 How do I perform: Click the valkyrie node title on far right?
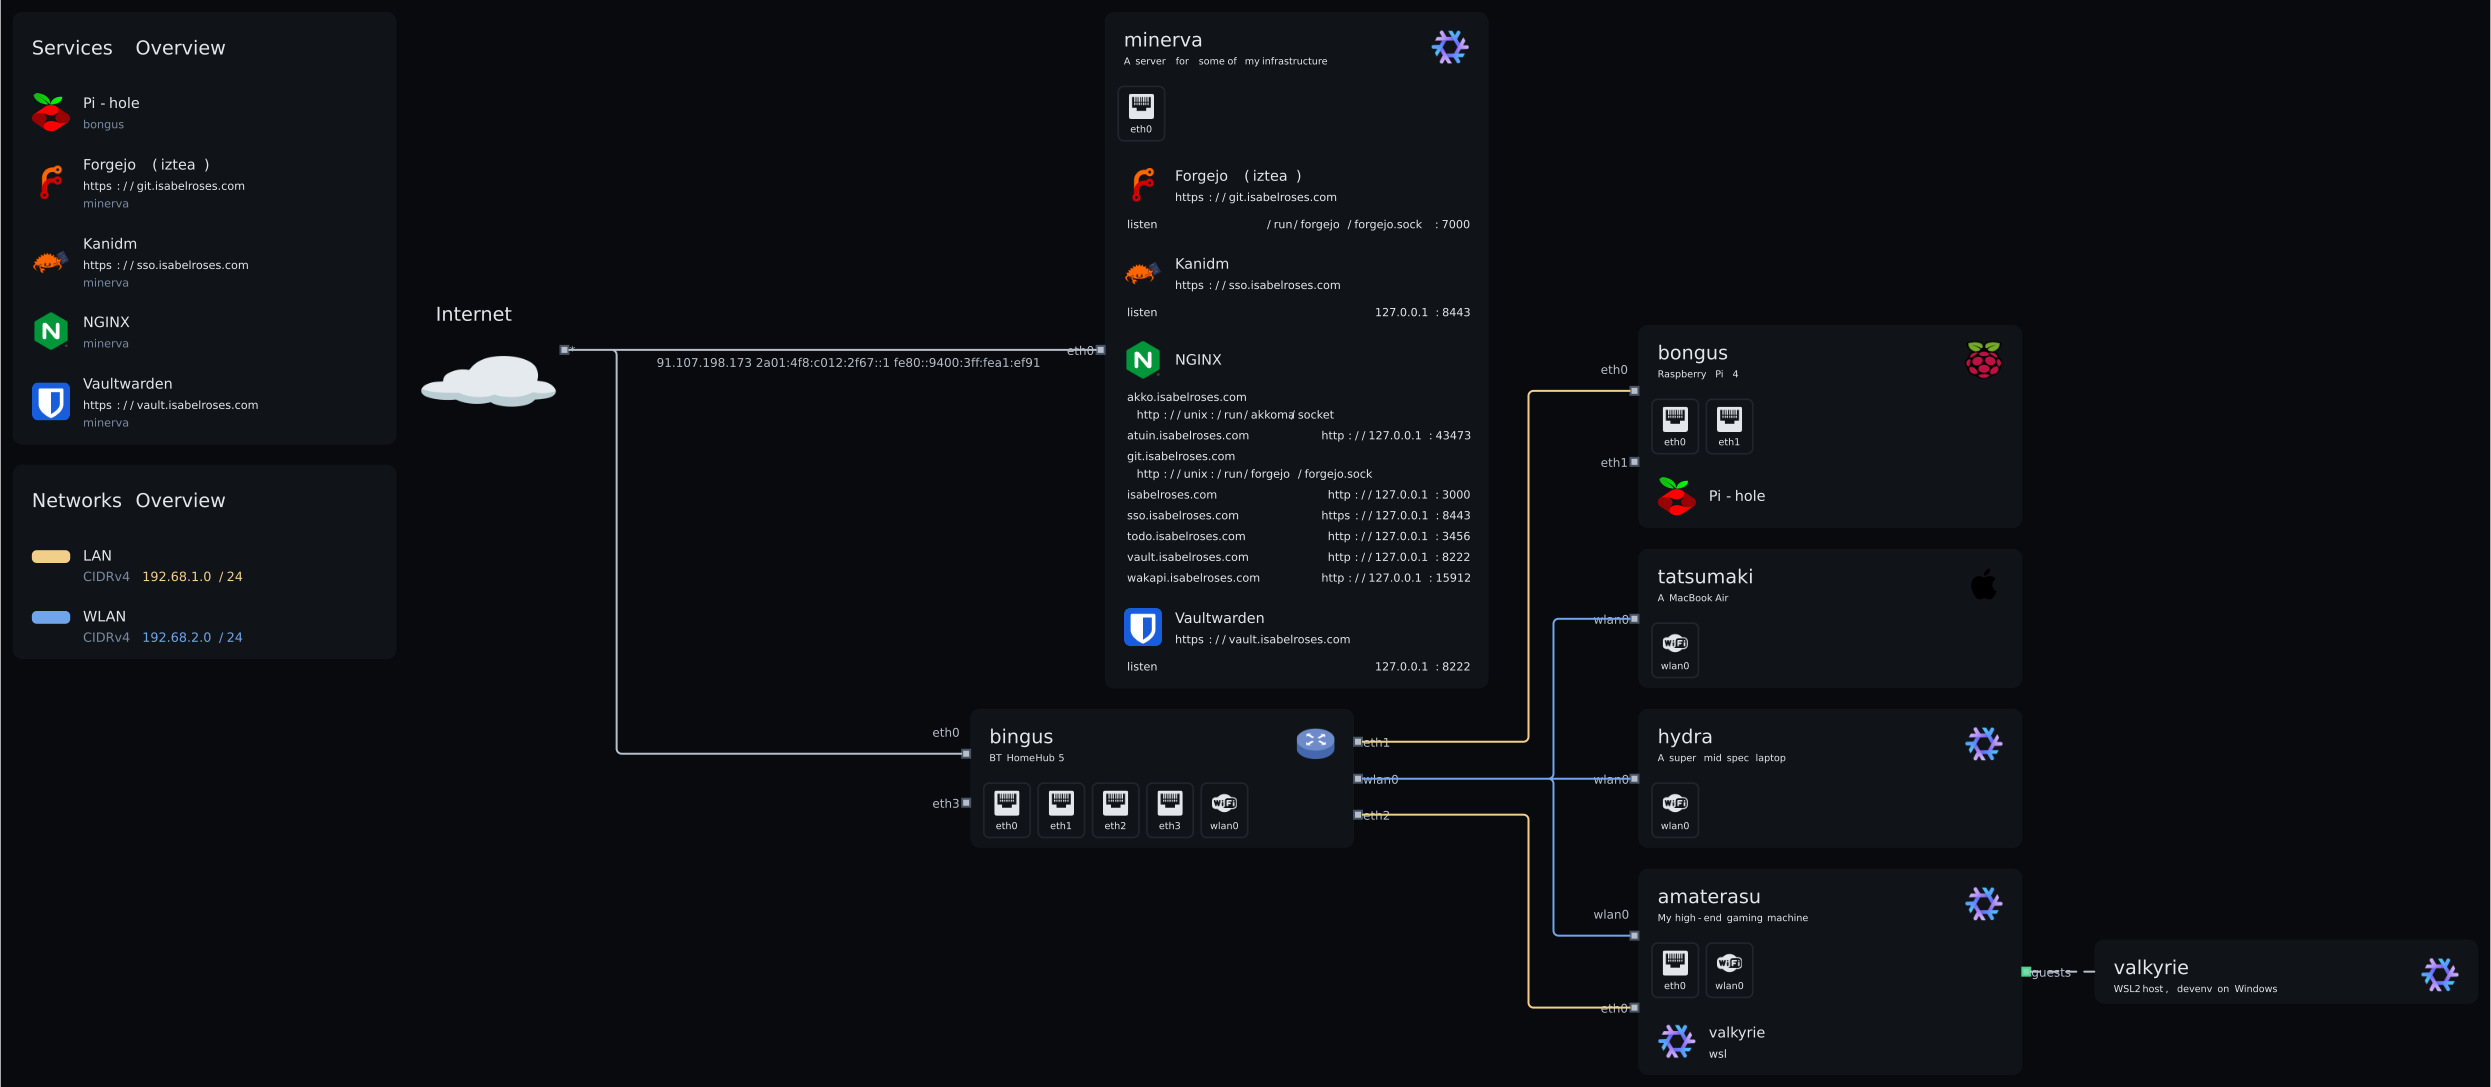pyautogui.click(x=2150, y=967)
